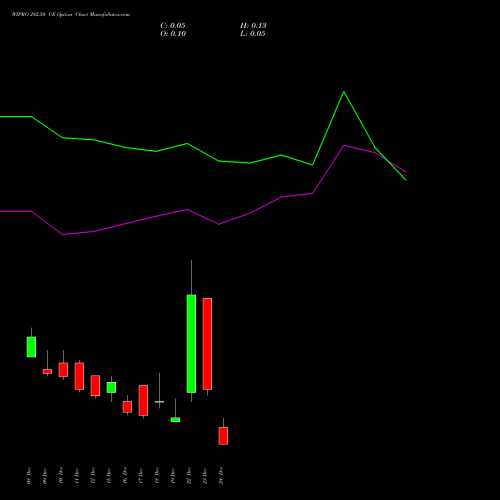Select the high value 'H: 0.13'

pyautogui.click(x=253, y=26)
